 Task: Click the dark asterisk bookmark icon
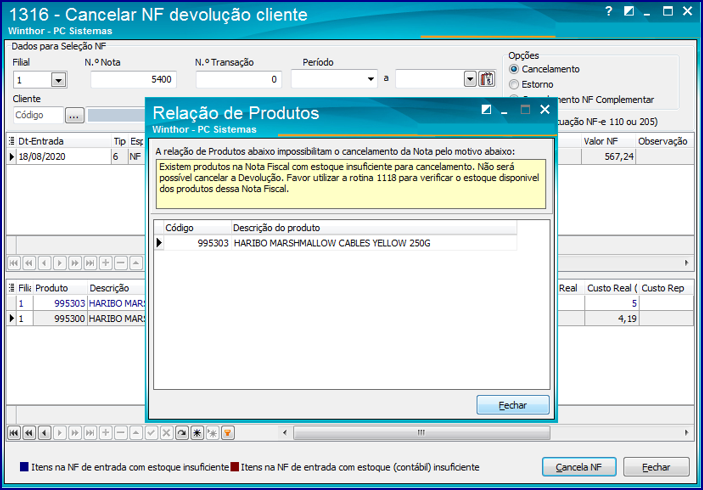(x=197, y=433)
